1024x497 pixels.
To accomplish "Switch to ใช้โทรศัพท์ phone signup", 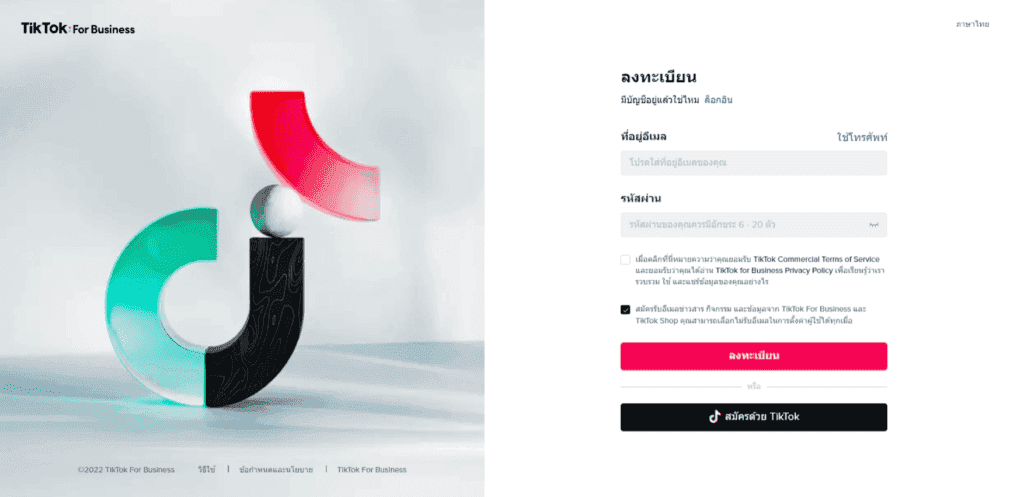I will point(862,138).
